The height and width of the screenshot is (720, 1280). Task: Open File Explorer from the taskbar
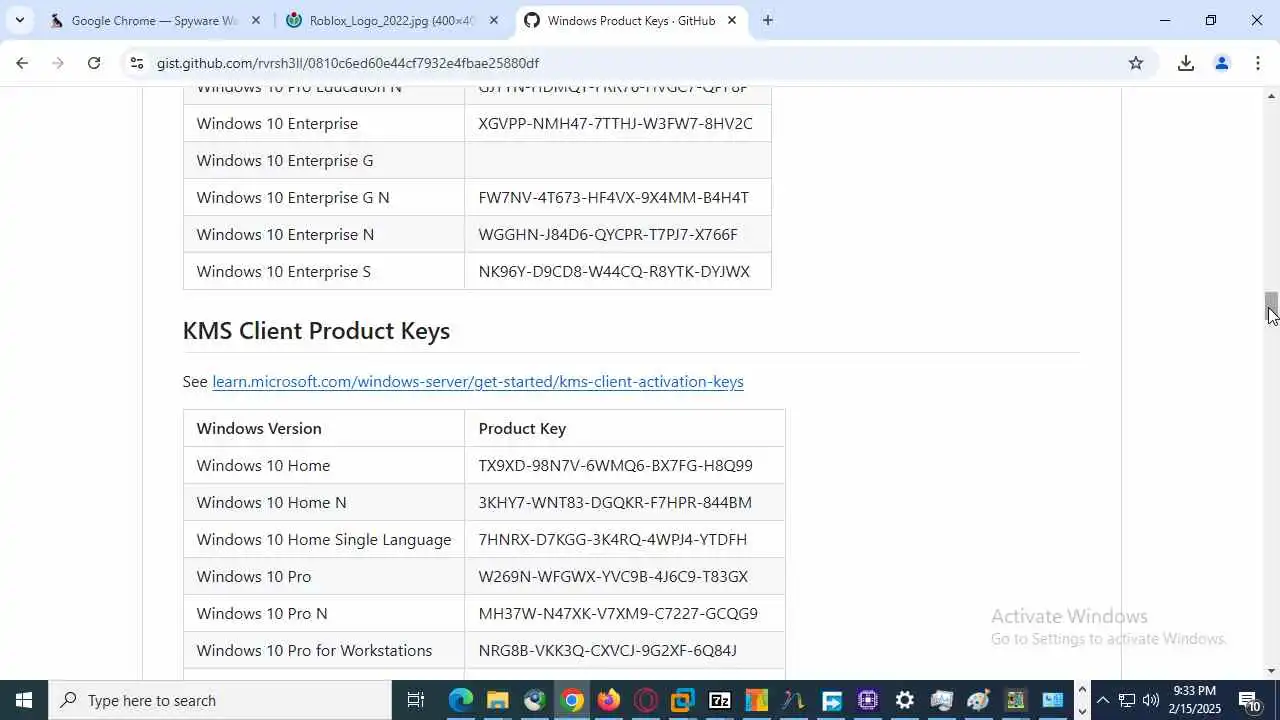tap(498, 700)
